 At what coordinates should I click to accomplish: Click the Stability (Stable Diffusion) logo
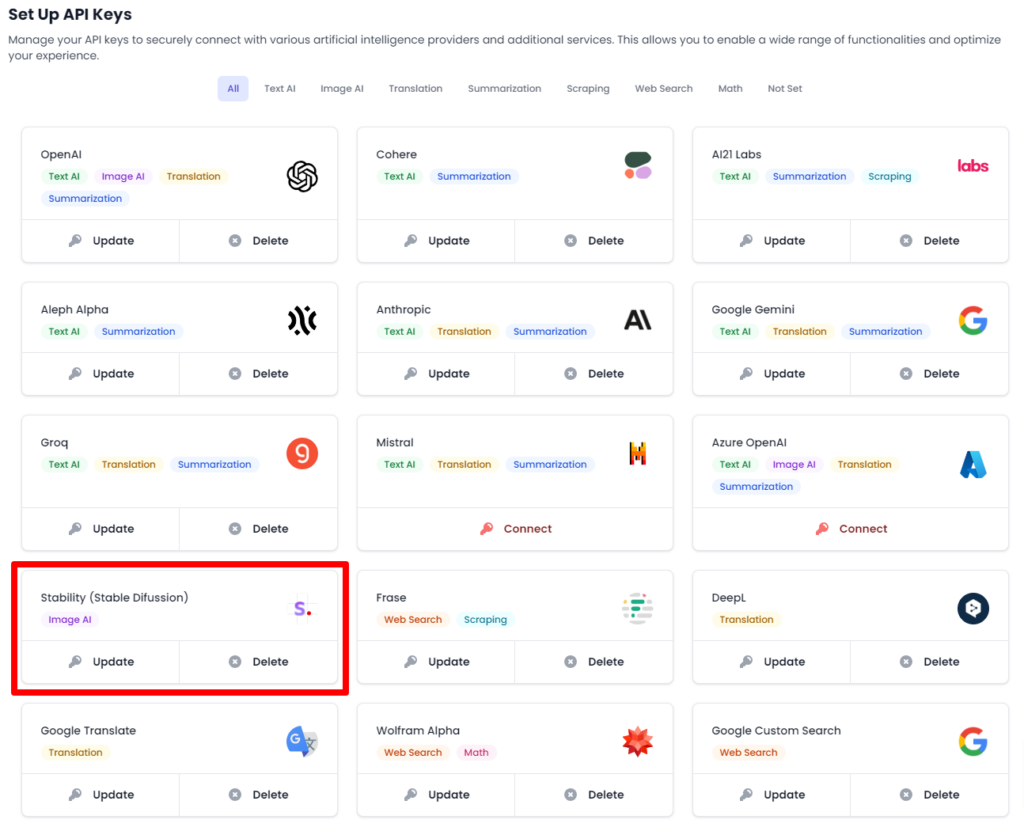(301, 609)
